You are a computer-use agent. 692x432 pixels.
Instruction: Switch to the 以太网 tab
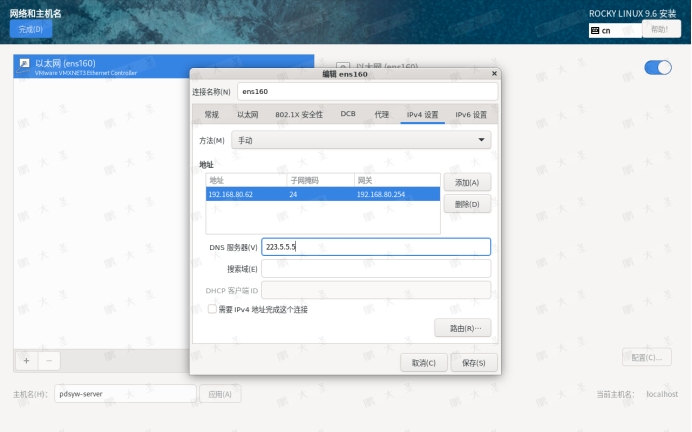248,114
